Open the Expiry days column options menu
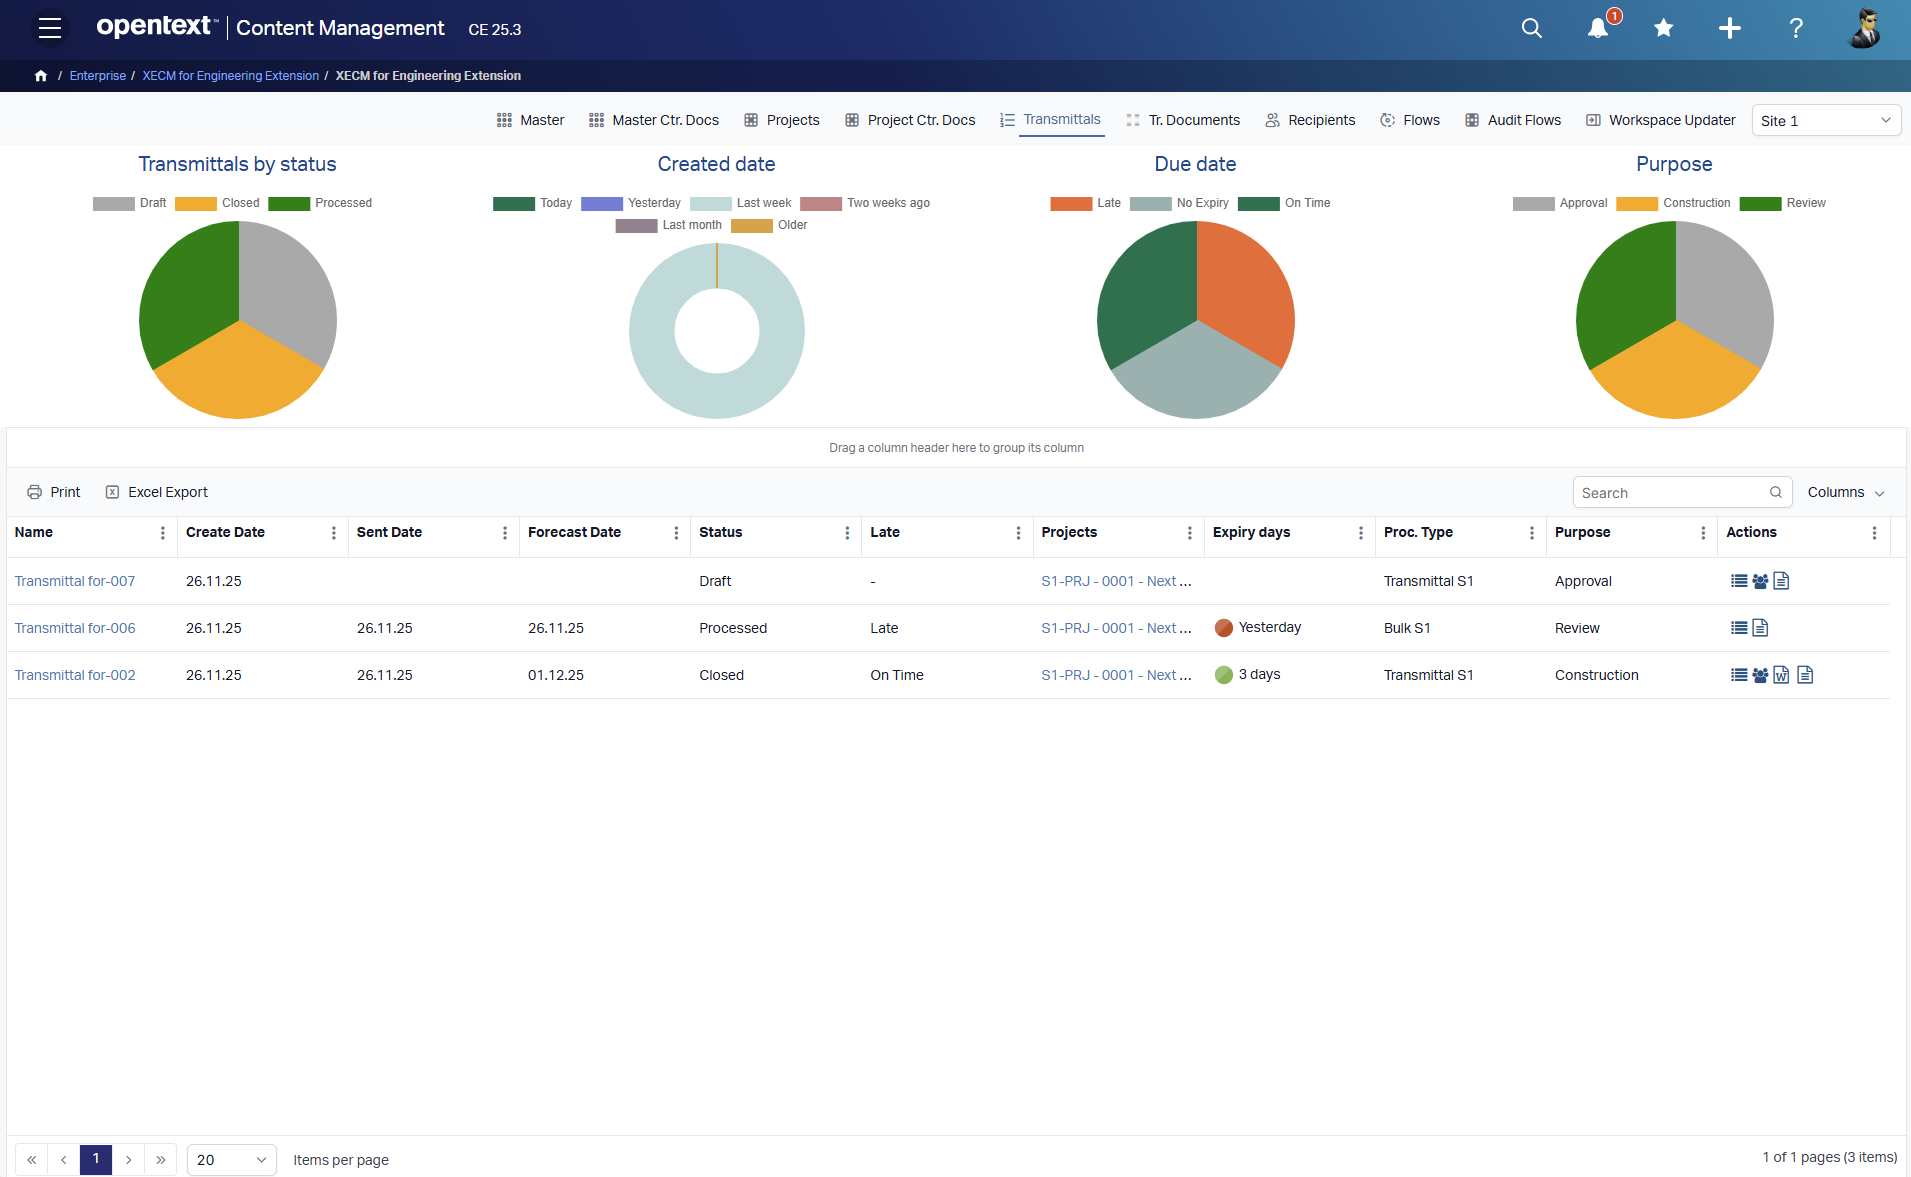Image resolution: width=1911 pixels, height=1177 pixels. point(1360,535)
